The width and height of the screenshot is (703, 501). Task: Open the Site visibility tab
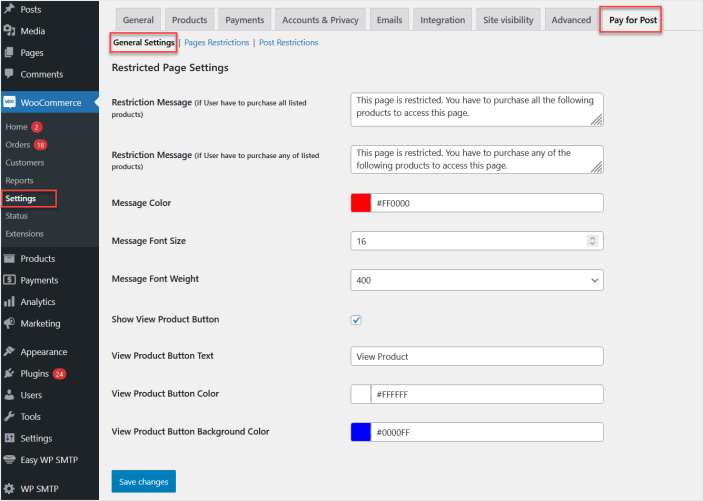[x=509, y=20]
